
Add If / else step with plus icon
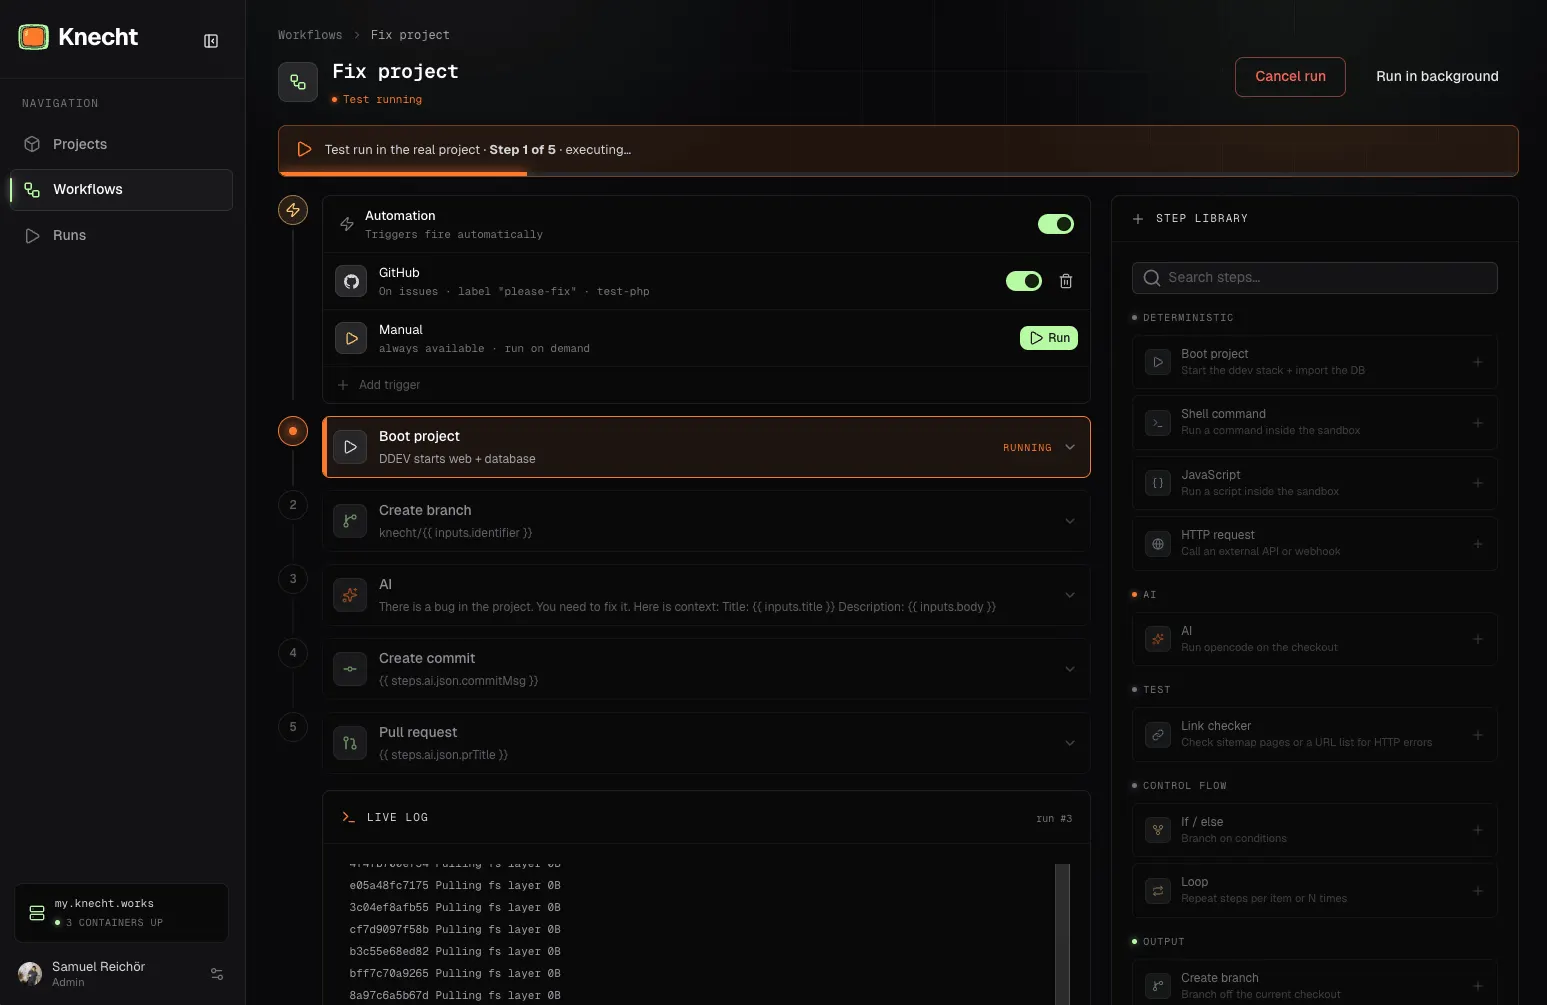[1477, 830]
